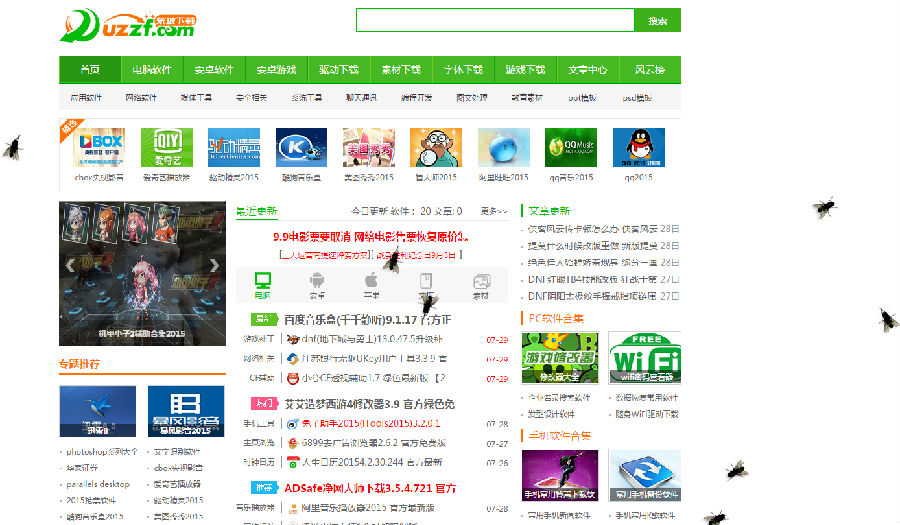Focus the site search input box
The width and height of the screenshot is (900, 525).
click(495, 20)
